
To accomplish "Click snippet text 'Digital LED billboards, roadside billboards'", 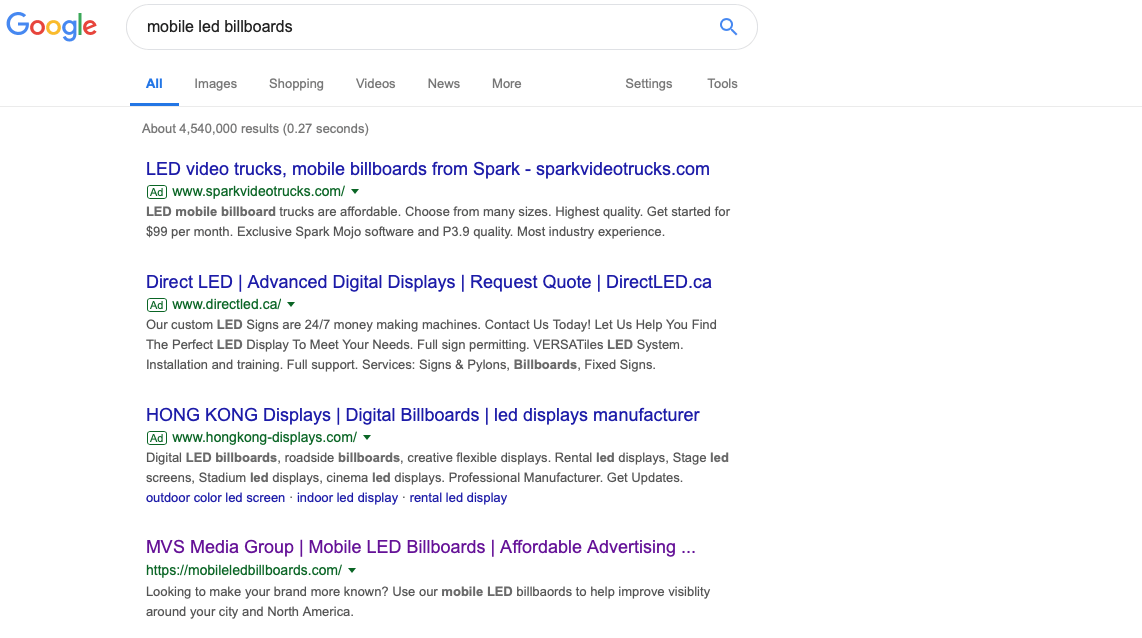I will click(272, 458).
